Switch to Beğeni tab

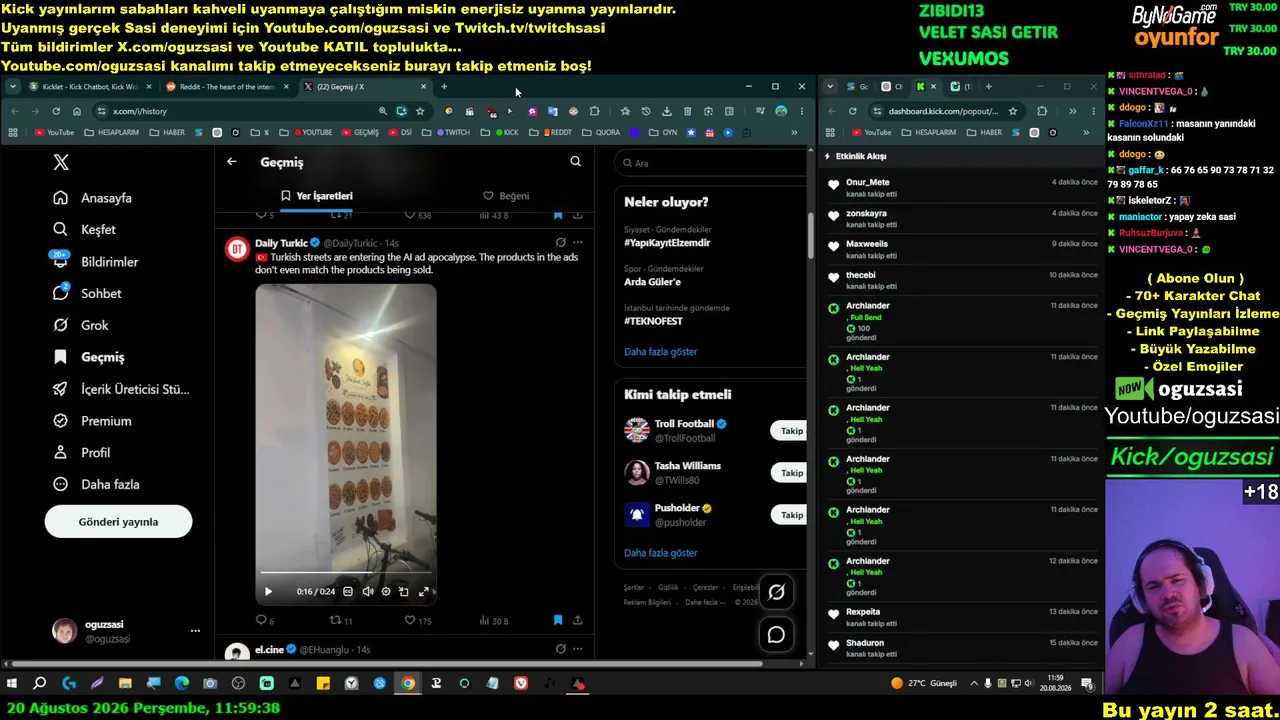[x=506, y=196]
